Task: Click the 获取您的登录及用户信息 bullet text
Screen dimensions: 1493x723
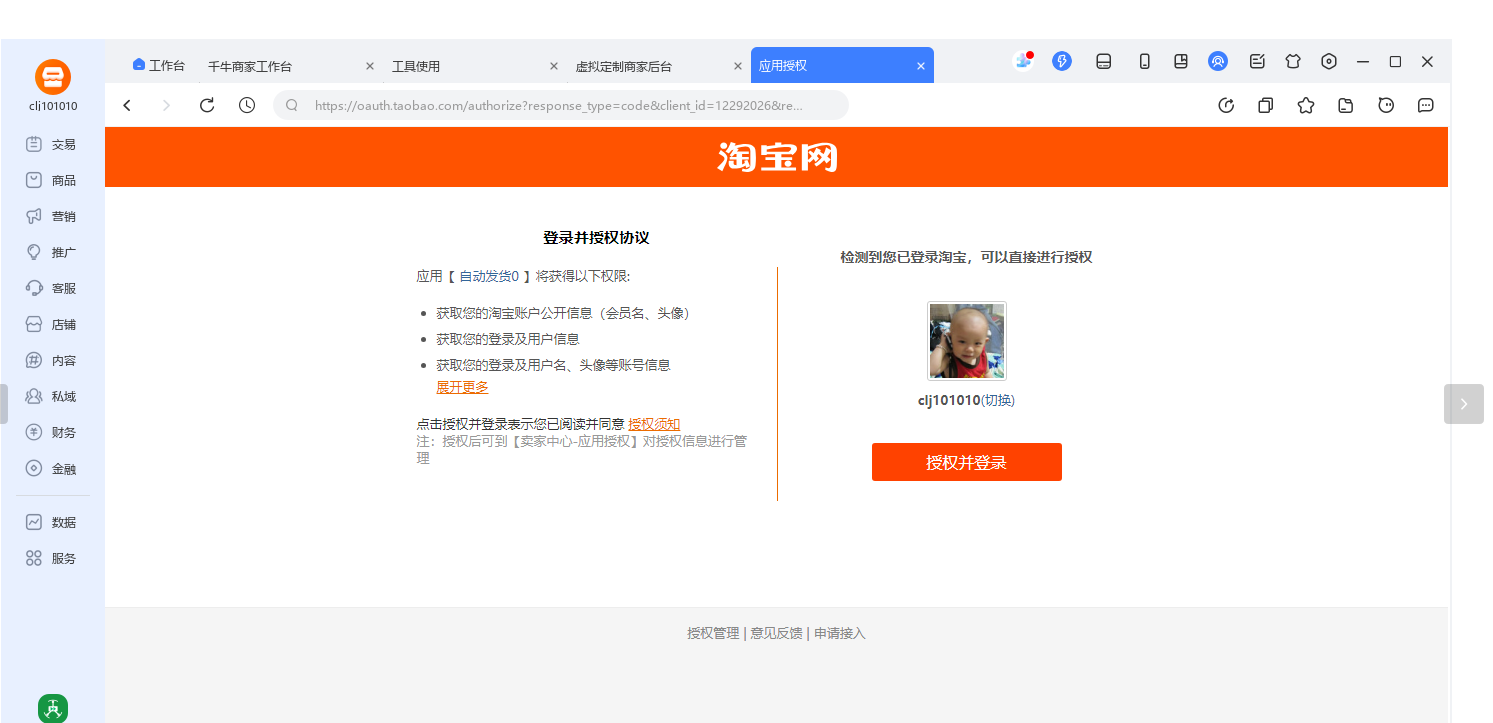Action: (508, 339)
